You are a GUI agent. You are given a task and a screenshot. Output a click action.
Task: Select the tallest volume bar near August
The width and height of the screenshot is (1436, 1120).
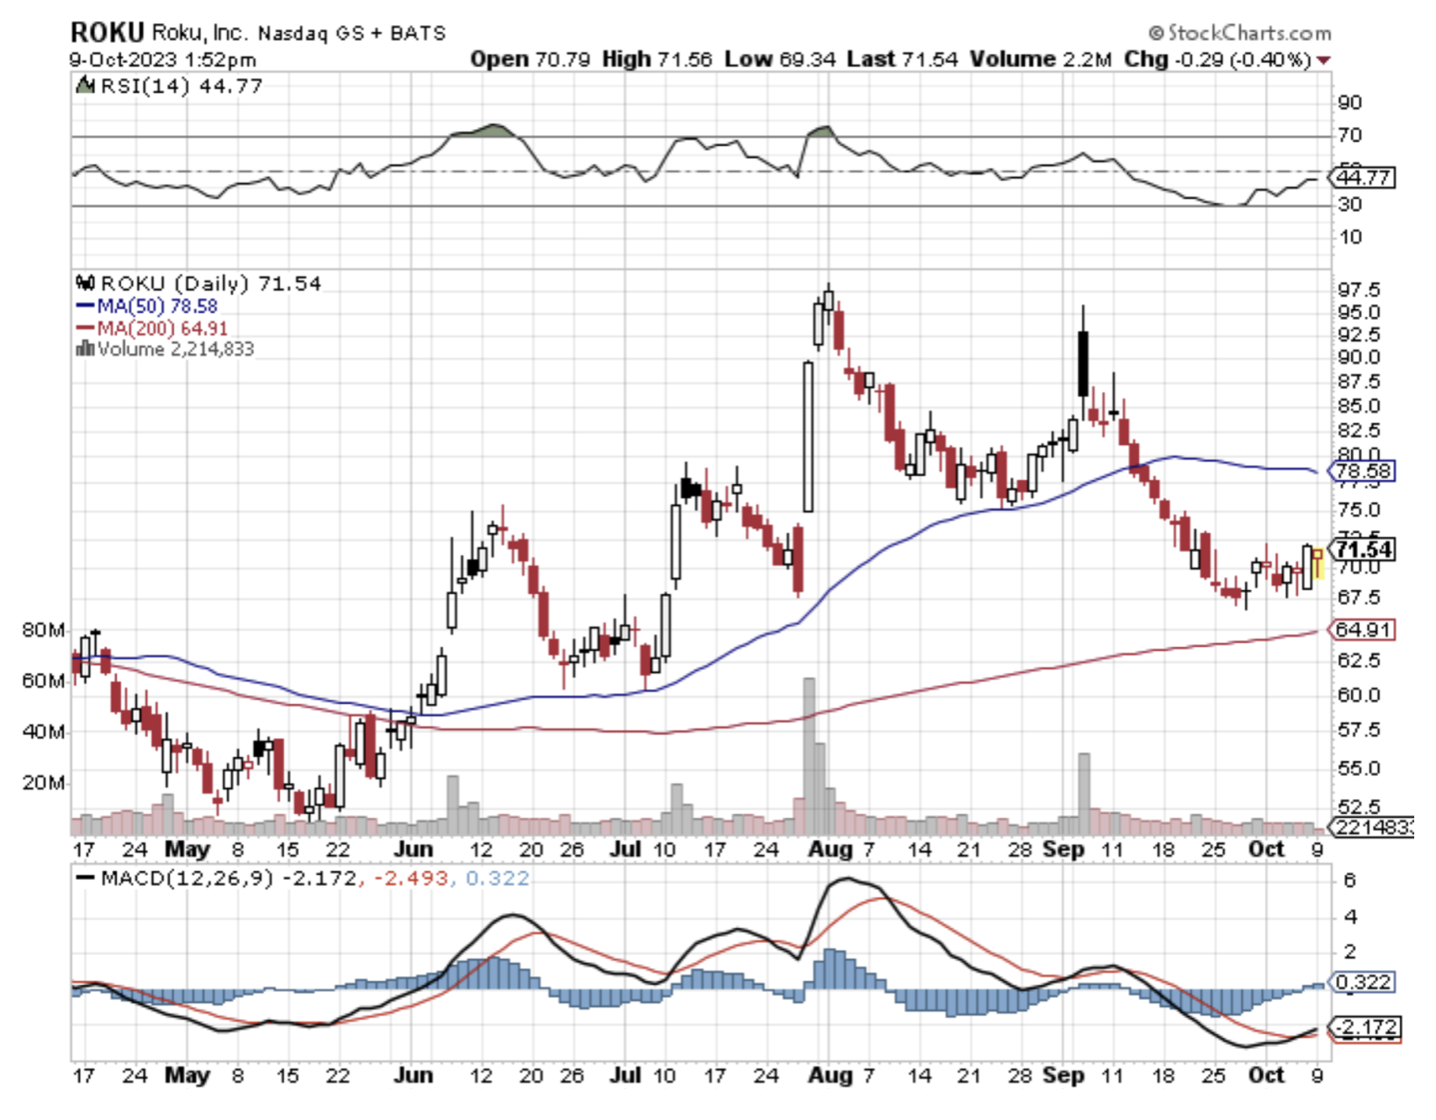click(x=809, y=755)
